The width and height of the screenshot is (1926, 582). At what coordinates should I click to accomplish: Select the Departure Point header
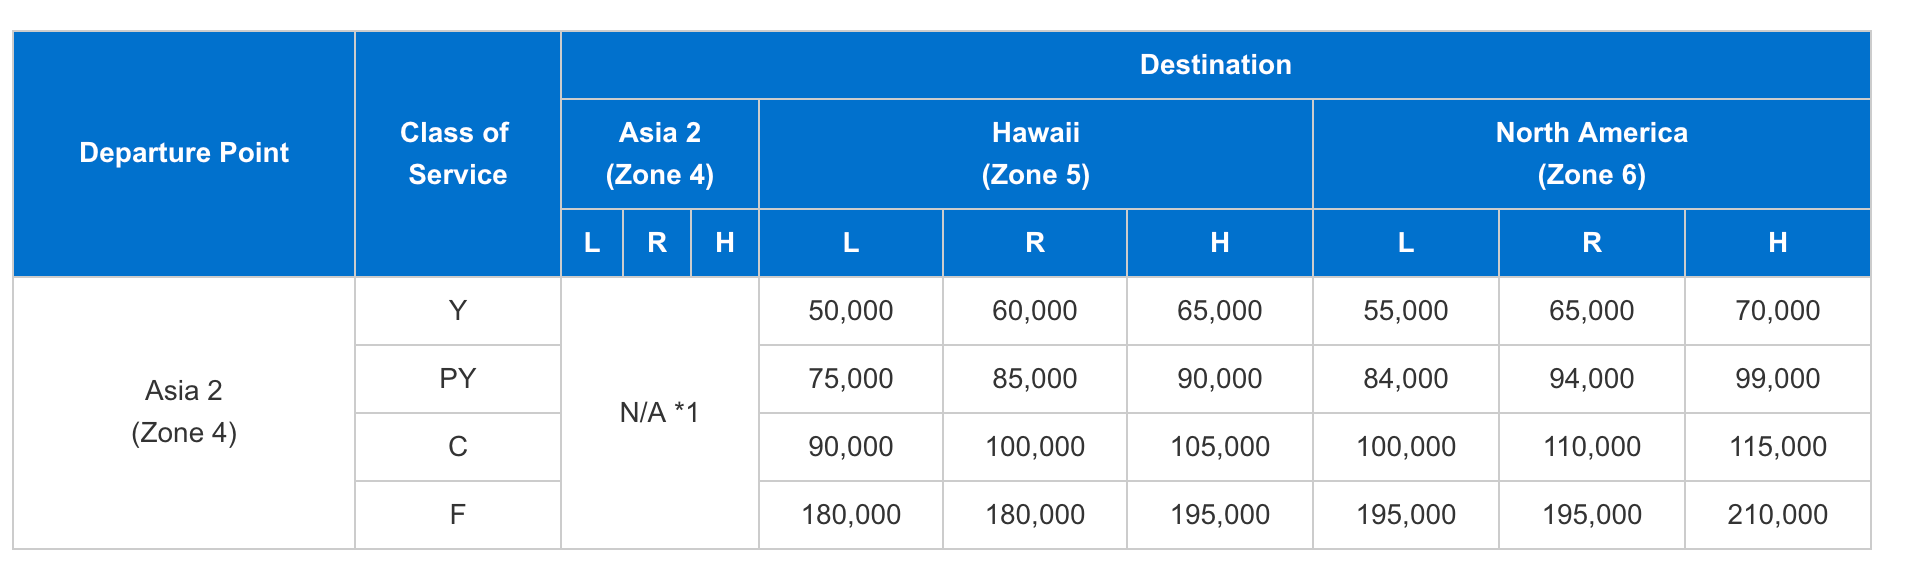coord(184,153)
